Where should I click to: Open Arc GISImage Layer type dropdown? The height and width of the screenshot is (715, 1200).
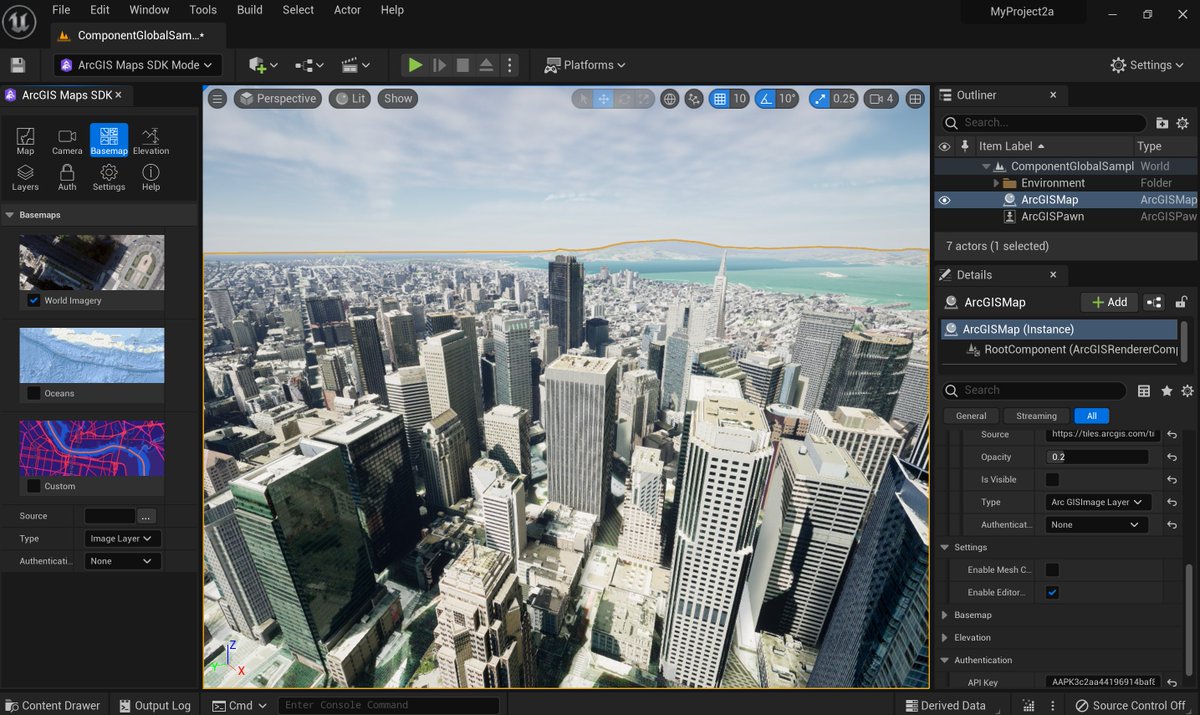1097,502
